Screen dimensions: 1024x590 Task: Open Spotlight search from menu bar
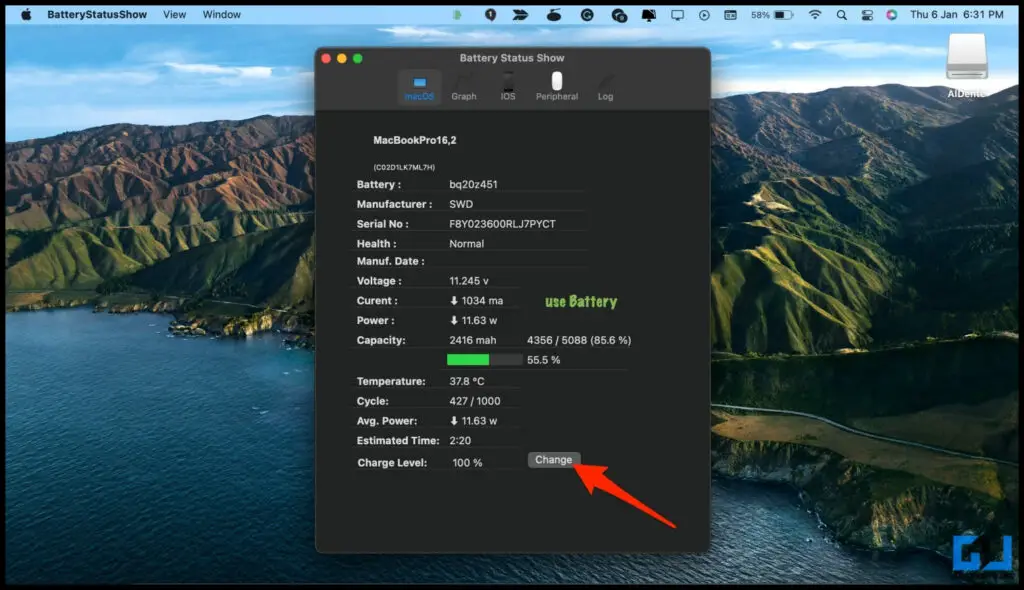coord(842,15)
